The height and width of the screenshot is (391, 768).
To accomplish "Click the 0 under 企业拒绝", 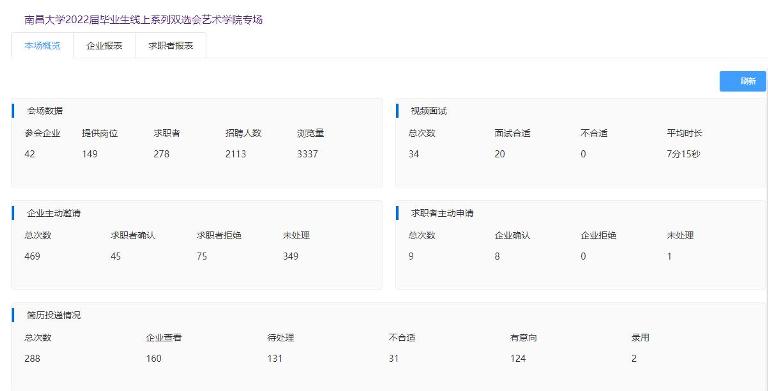I will click(583, 256).
